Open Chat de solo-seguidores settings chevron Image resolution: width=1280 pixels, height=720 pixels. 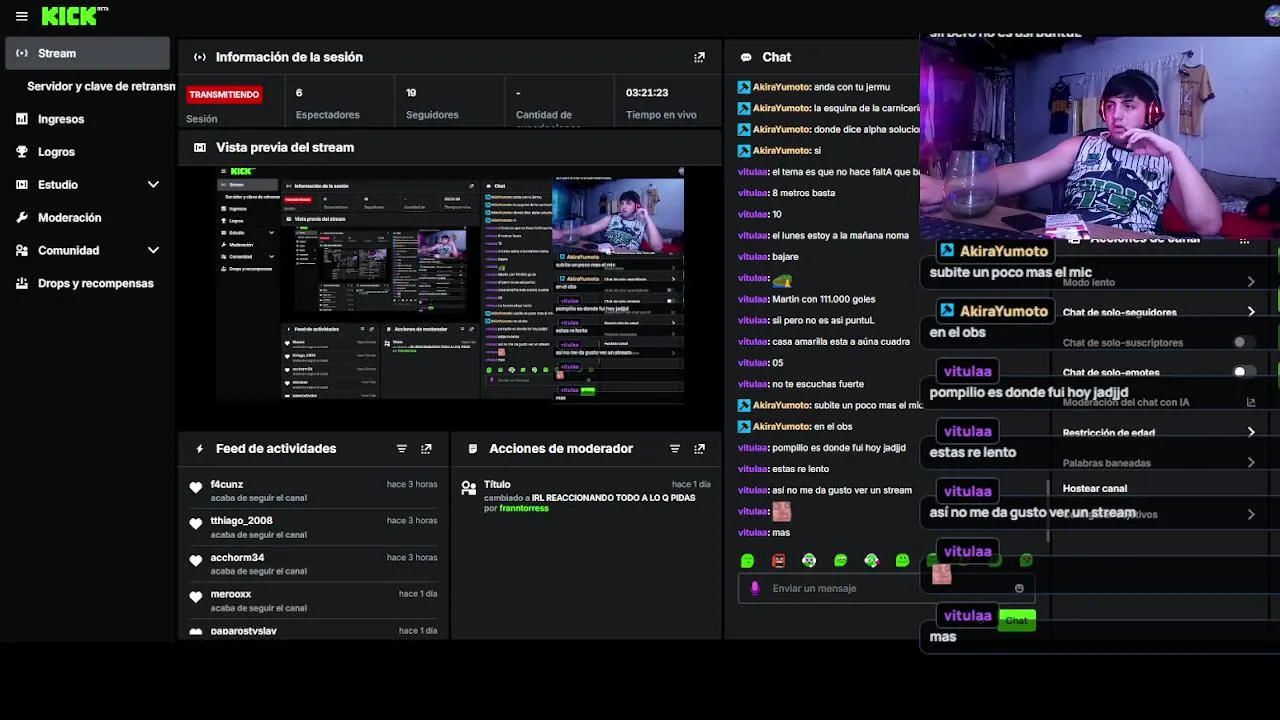[x=1251, y=312]
